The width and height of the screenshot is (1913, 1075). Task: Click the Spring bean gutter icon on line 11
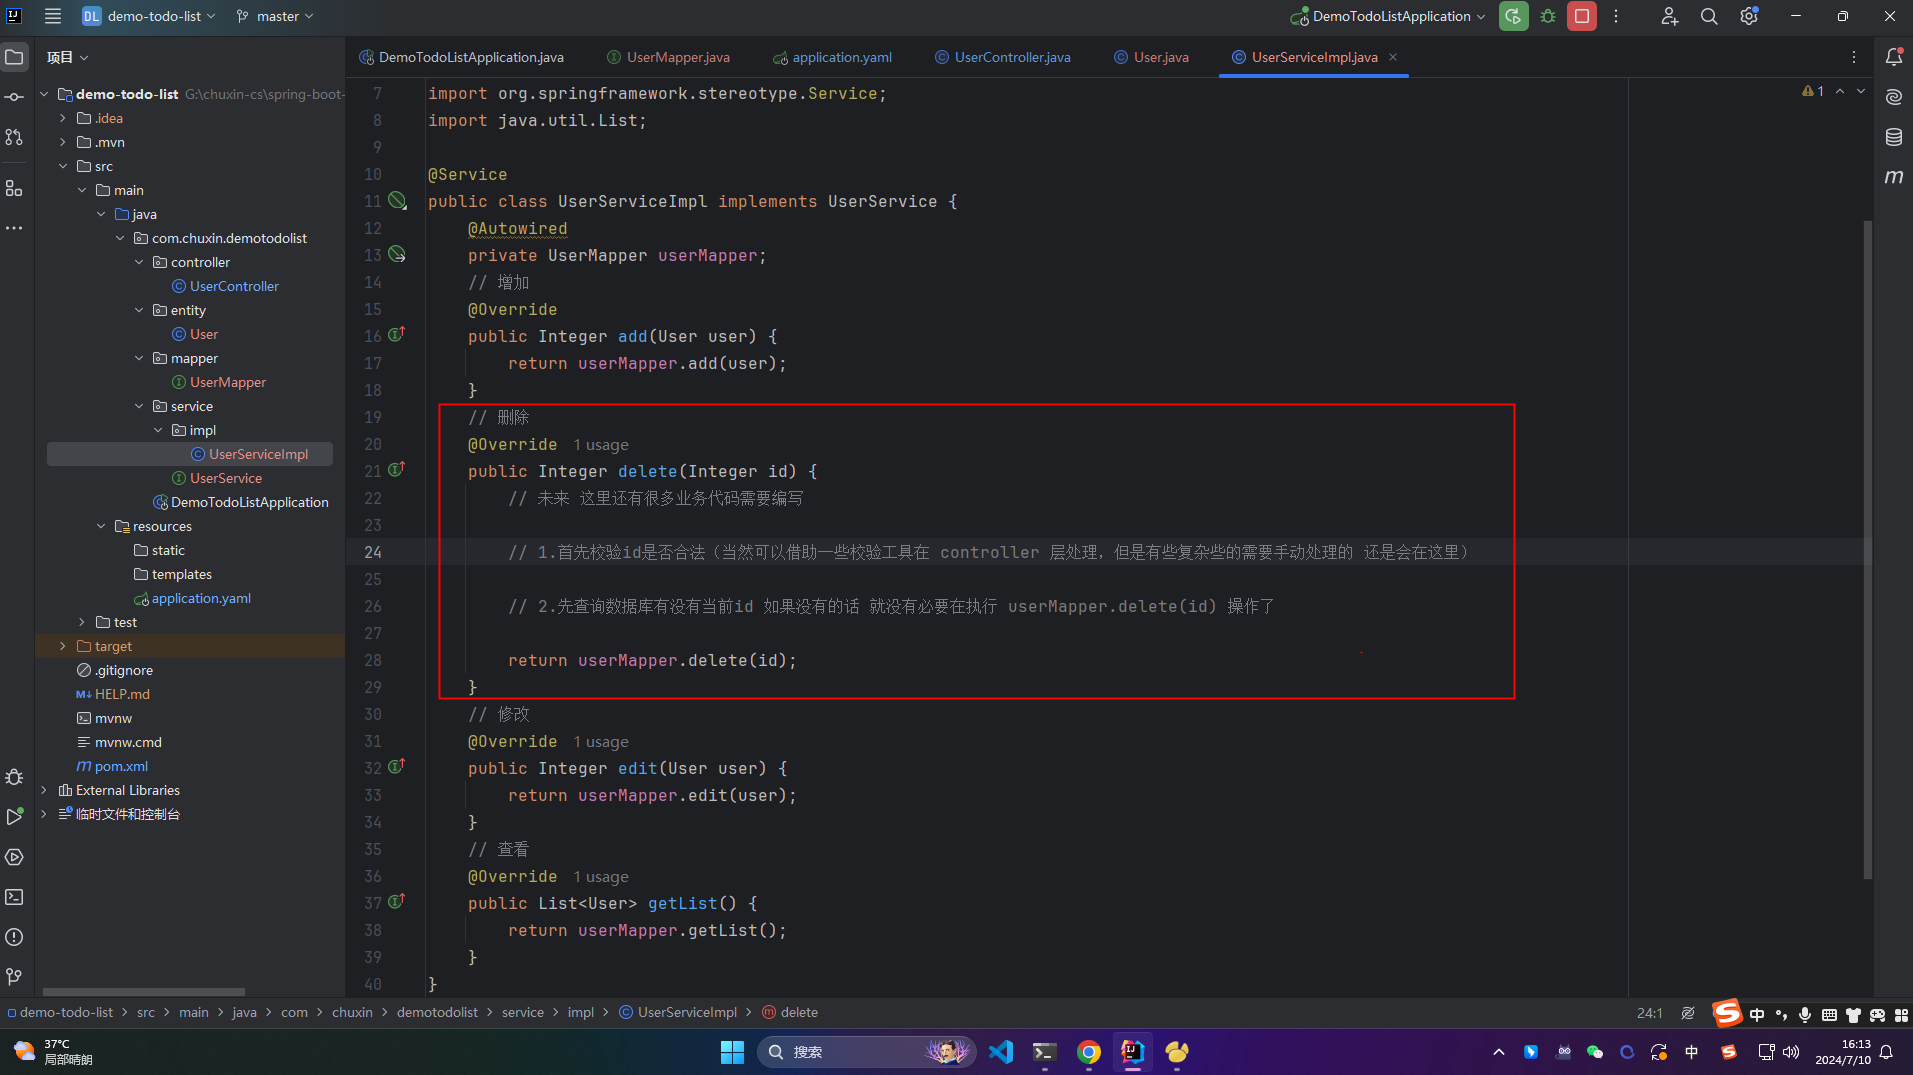pyautogui.click(x=397, y=201)
